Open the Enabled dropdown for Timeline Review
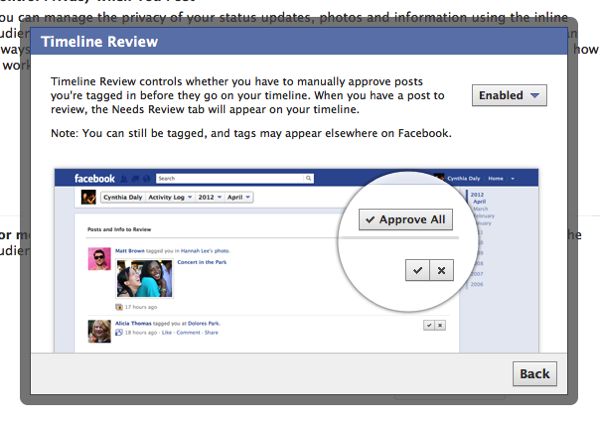 point(509,95)
